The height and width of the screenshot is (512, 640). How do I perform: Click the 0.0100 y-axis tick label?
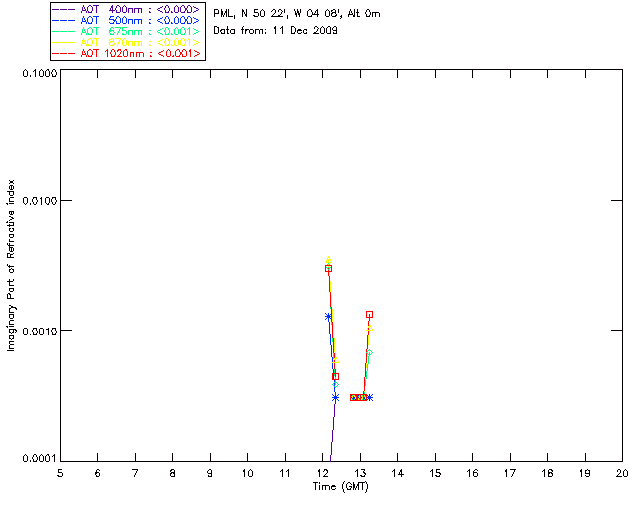click(39, 201)
